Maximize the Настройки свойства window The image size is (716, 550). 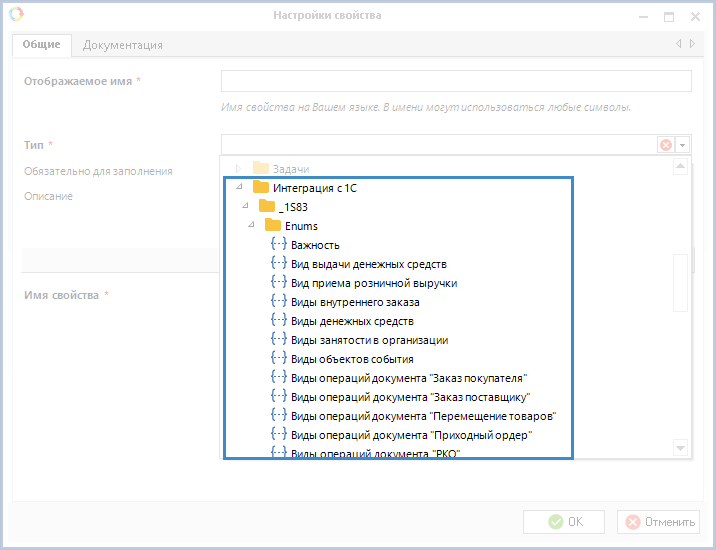669,17
